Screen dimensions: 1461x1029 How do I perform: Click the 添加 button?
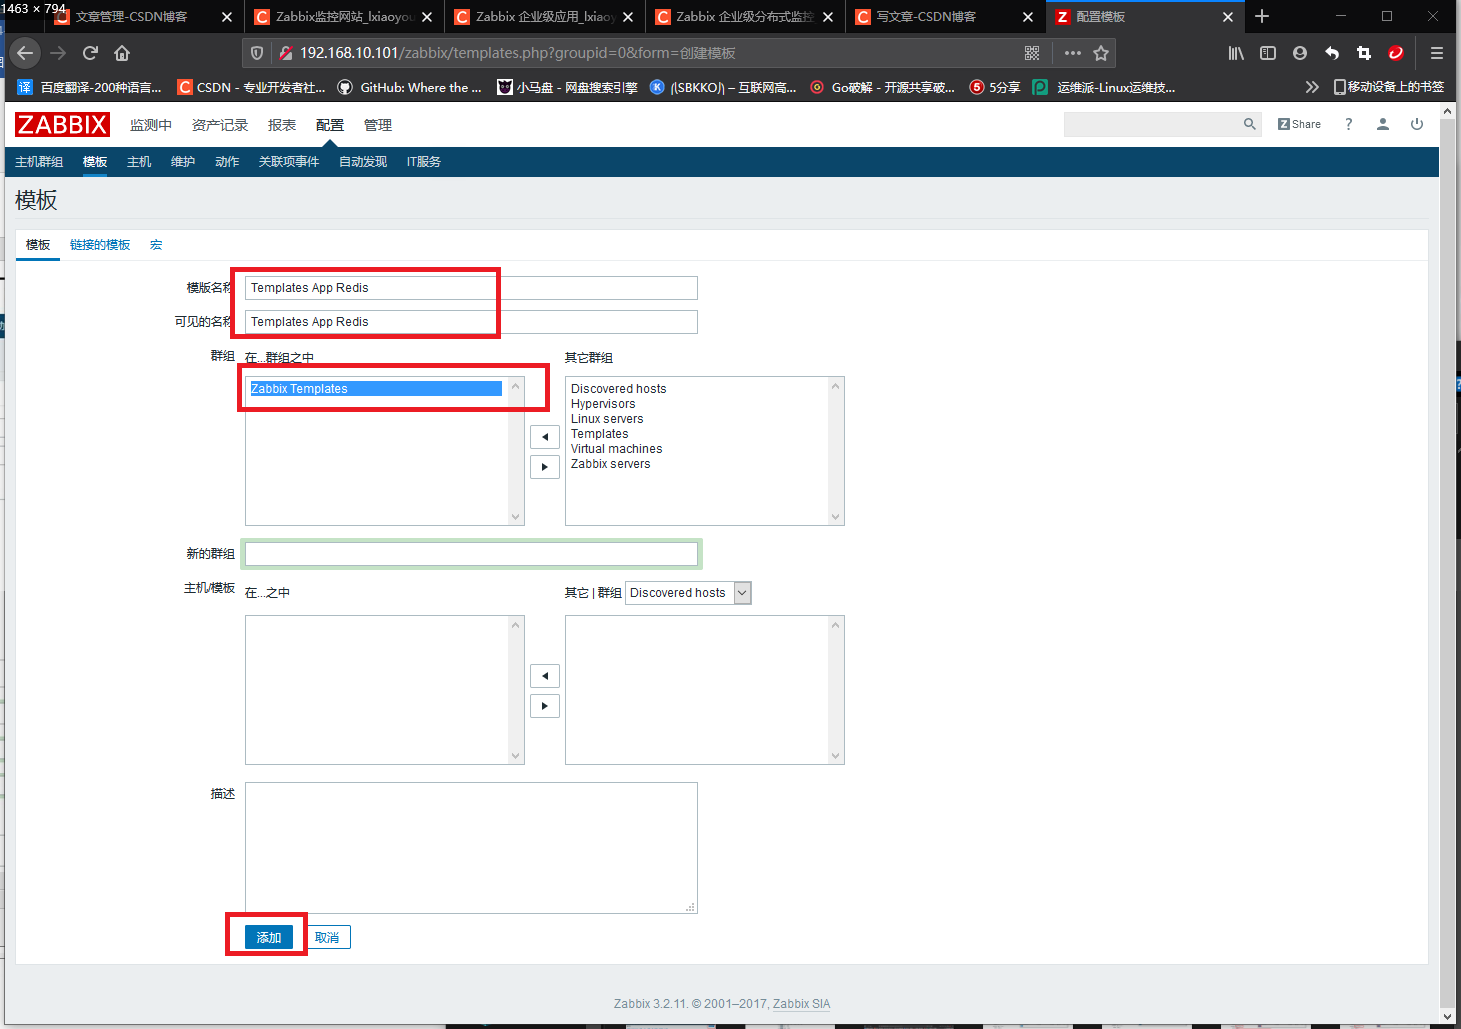pos(269,937)
